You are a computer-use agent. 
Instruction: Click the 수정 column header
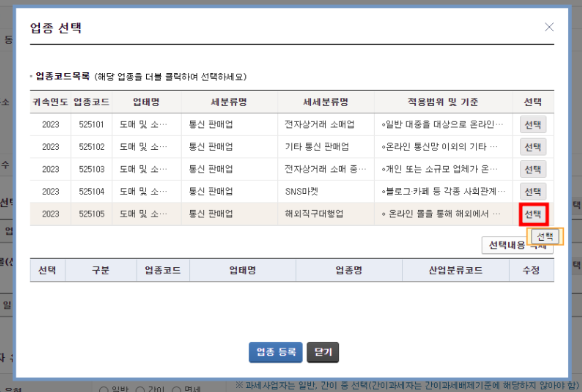(531, 270)
